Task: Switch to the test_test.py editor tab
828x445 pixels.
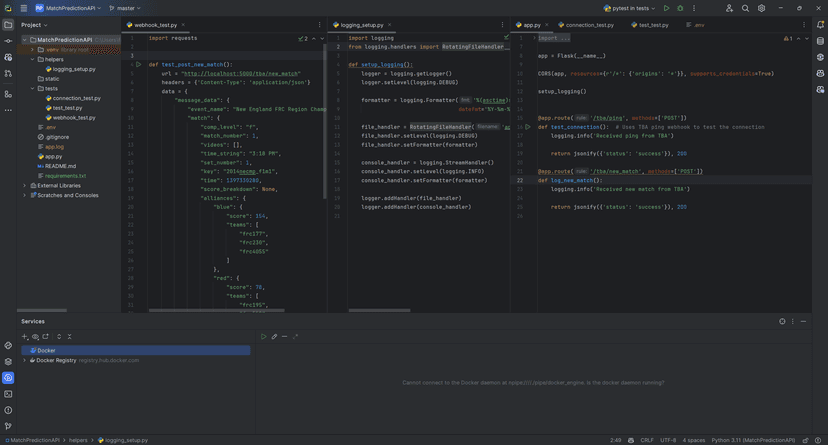Action: [653, 25]
